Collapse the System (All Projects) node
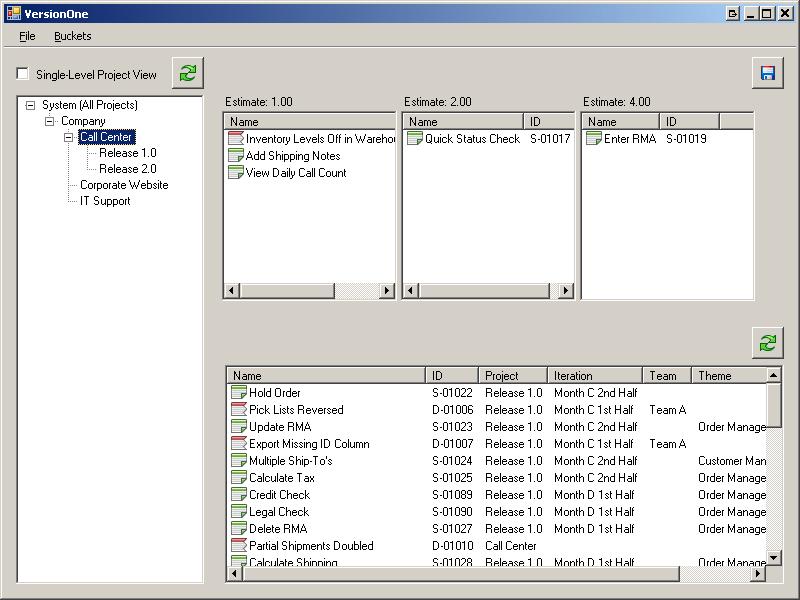 pyautogui.click(x=31, y=105)
